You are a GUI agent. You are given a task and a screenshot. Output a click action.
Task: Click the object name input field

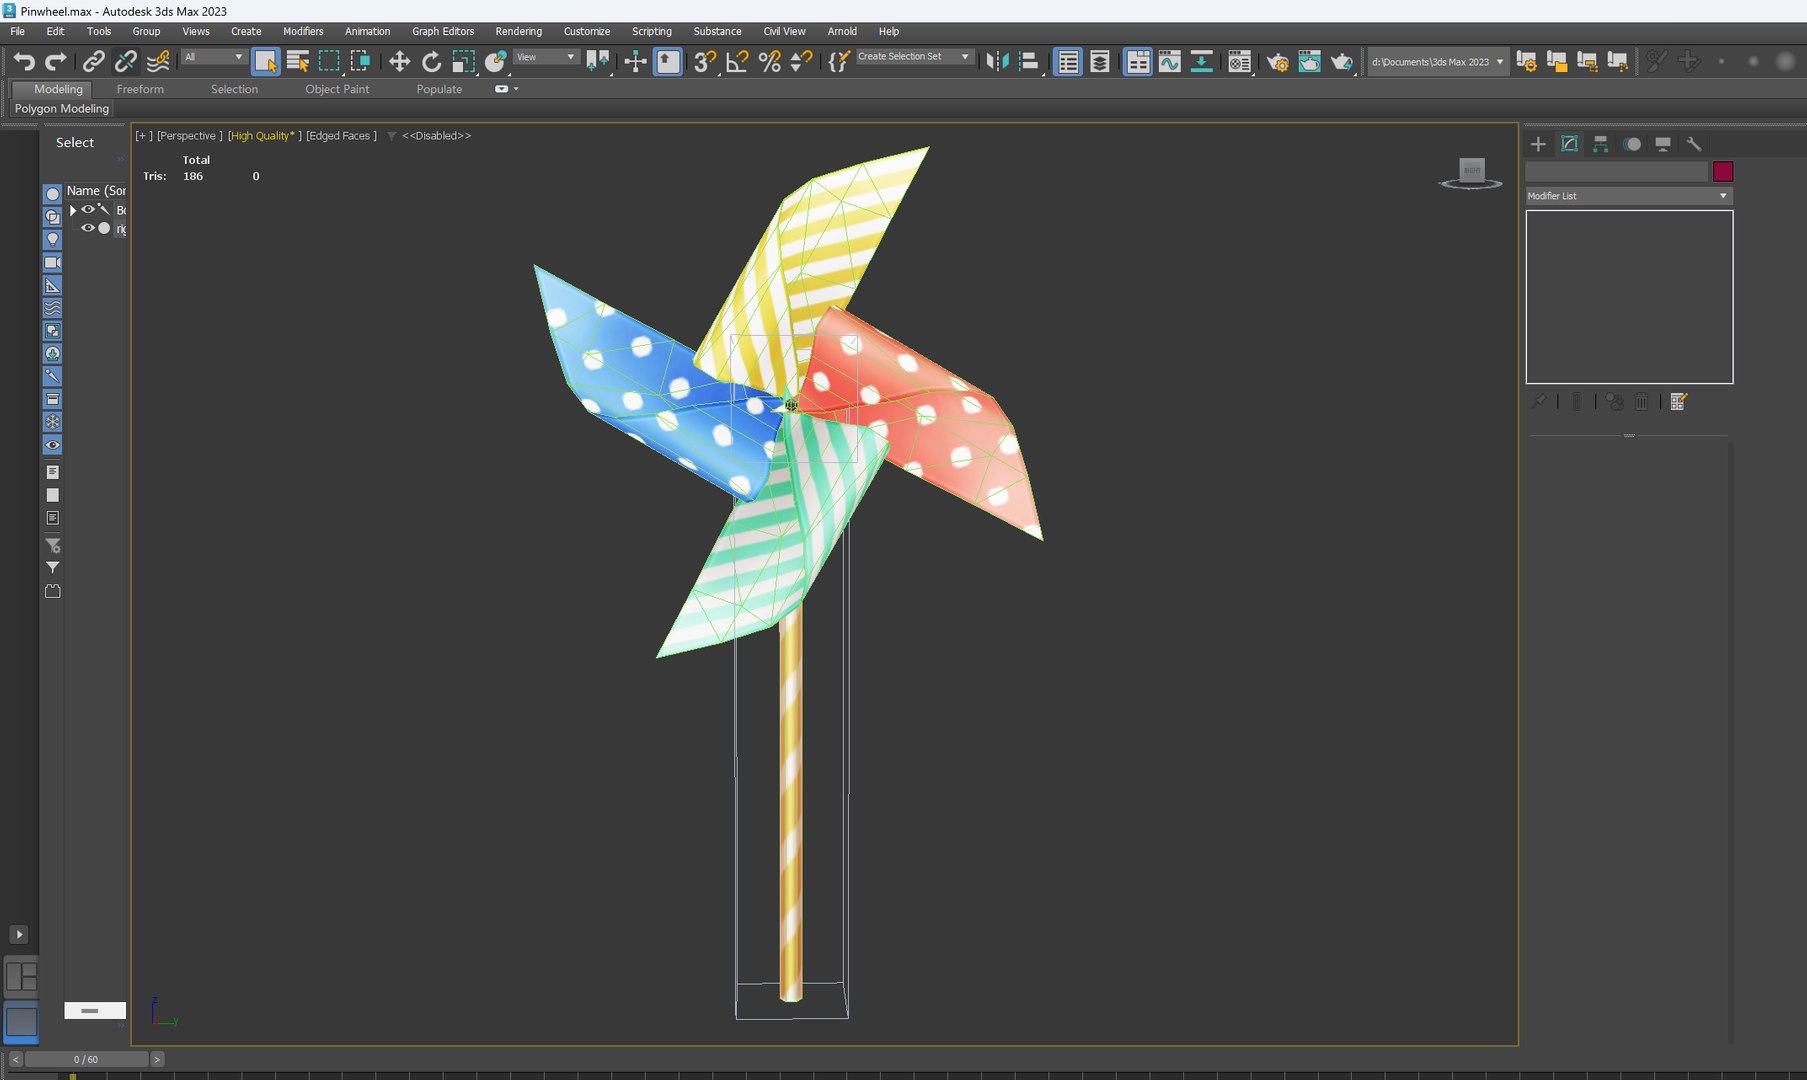point(1616,172)
